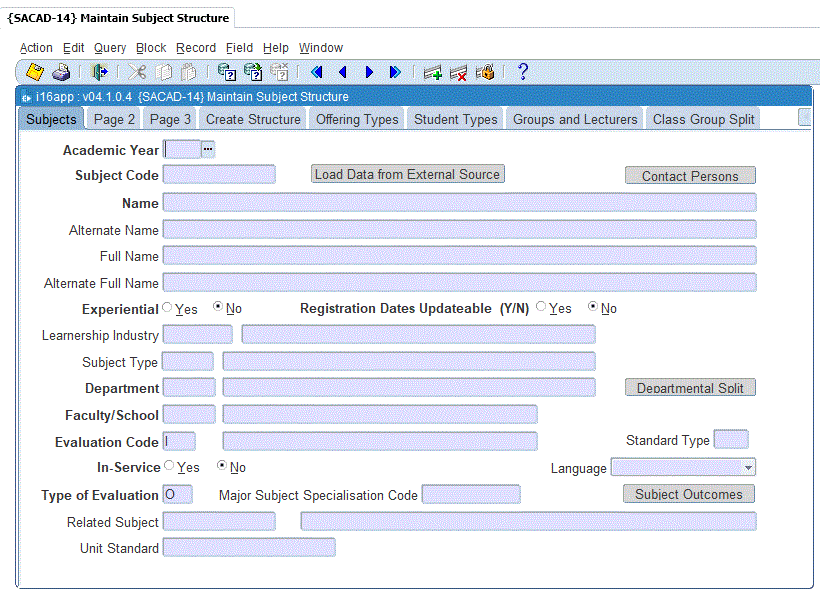Click the Contact Persons button
822x592 pixels.
(690, 176)
